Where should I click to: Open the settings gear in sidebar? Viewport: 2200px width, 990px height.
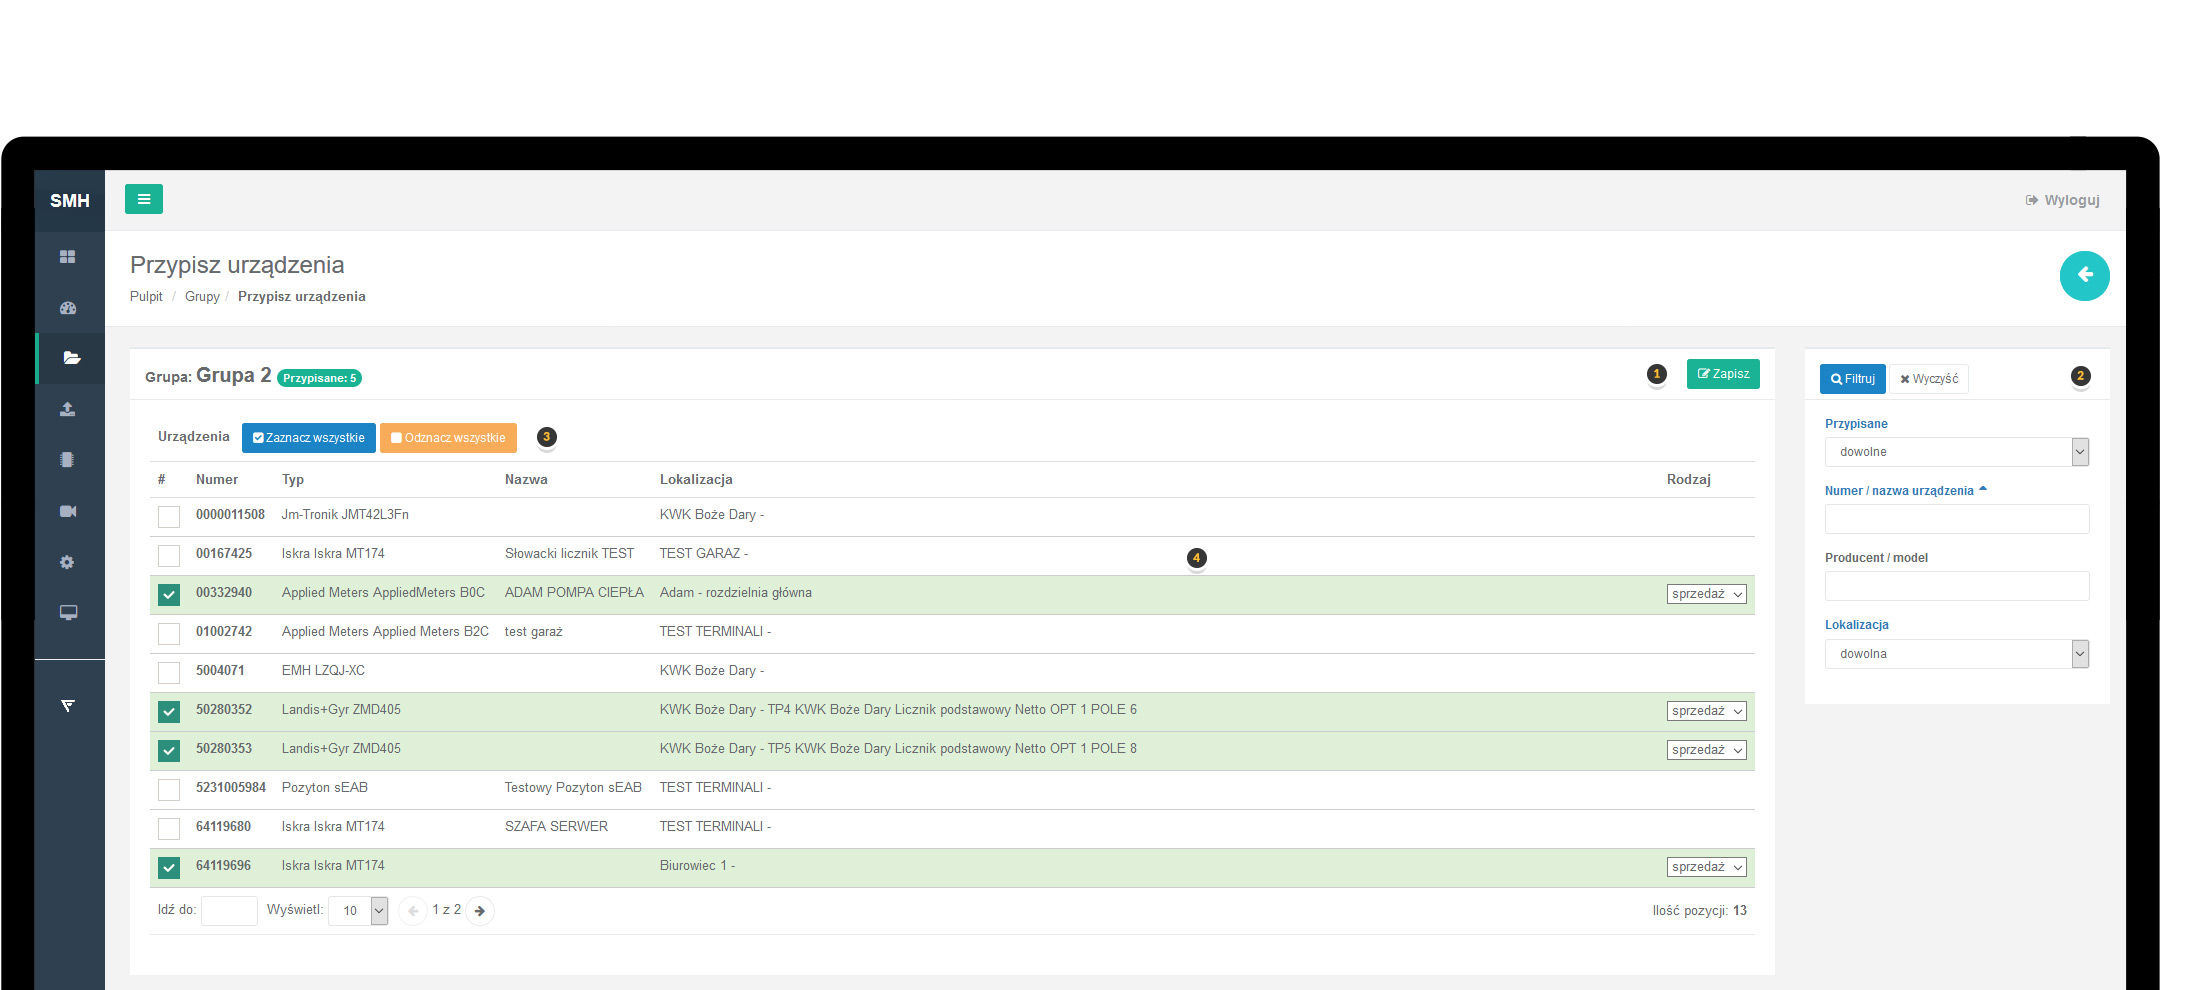pyautogui.click(x=68, y=562)
